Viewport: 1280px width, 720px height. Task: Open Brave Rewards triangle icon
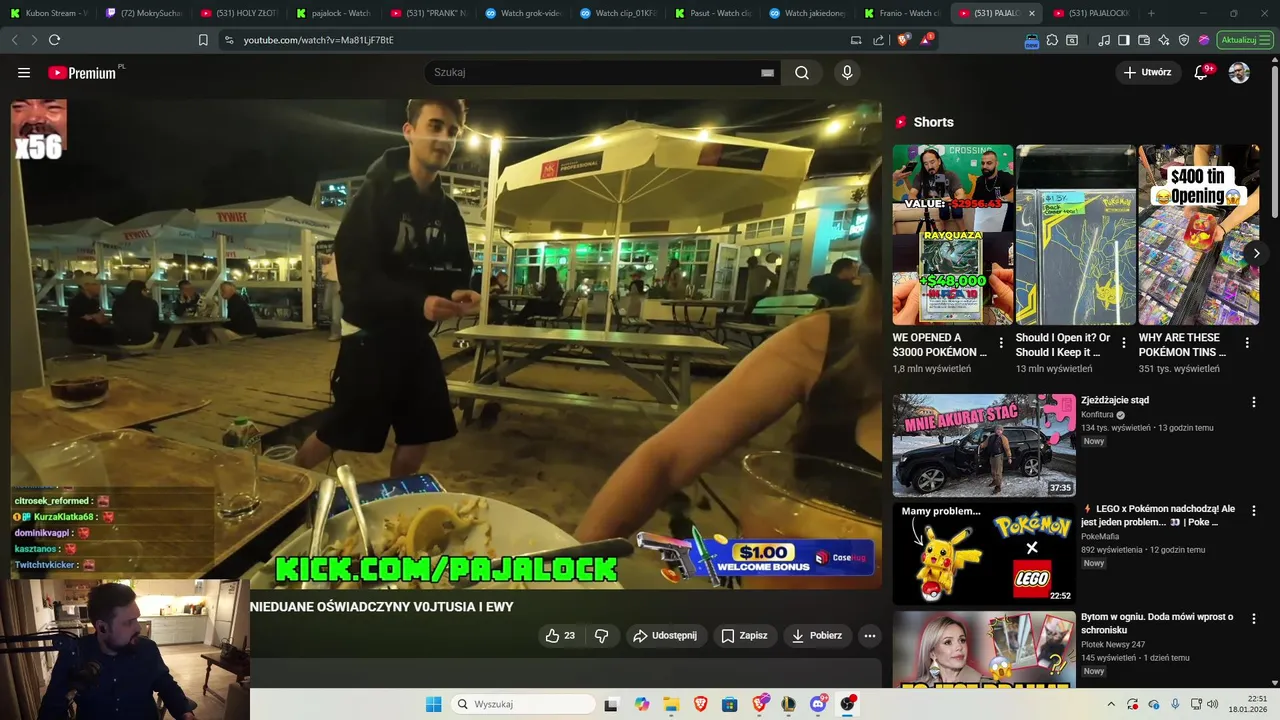point(927,40)
